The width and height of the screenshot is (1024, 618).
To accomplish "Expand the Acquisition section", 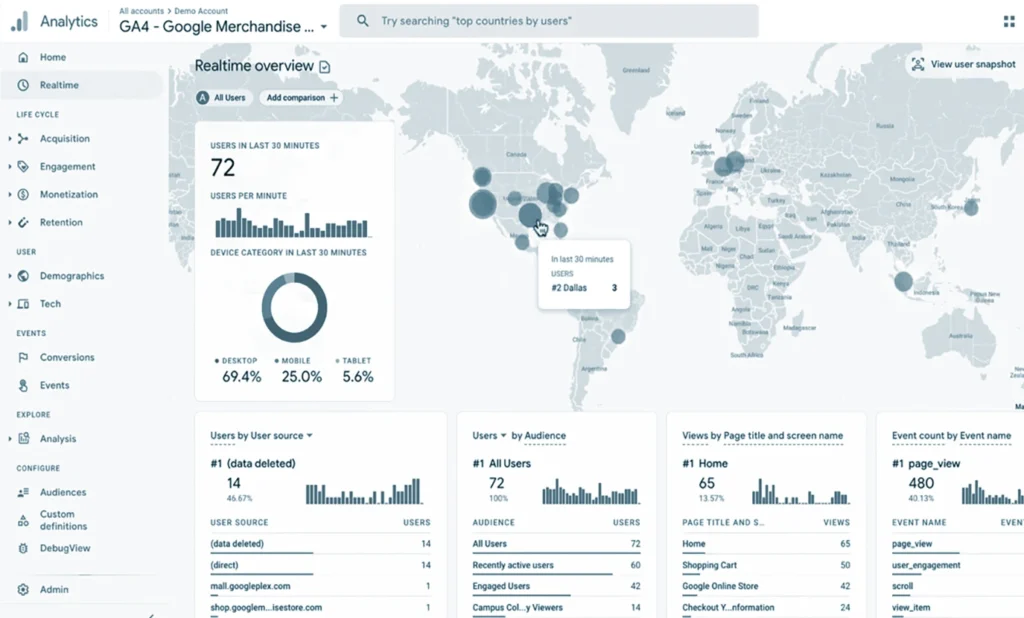I will pyautogui.click(x=10, y=139).
